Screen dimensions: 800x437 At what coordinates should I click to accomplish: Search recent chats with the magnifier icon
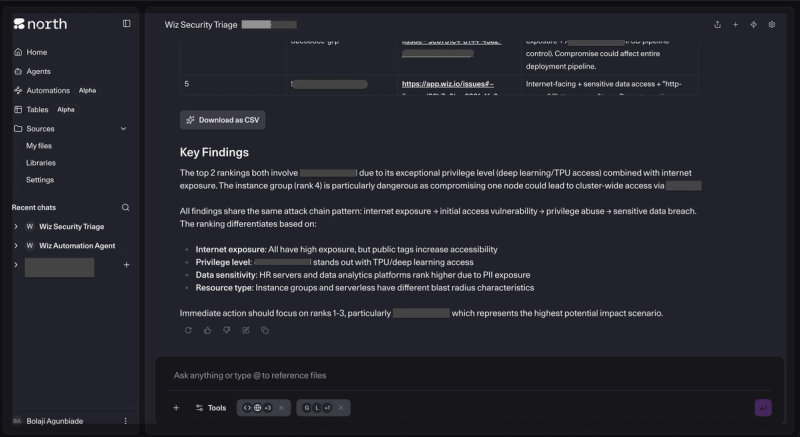pos(126,207)
